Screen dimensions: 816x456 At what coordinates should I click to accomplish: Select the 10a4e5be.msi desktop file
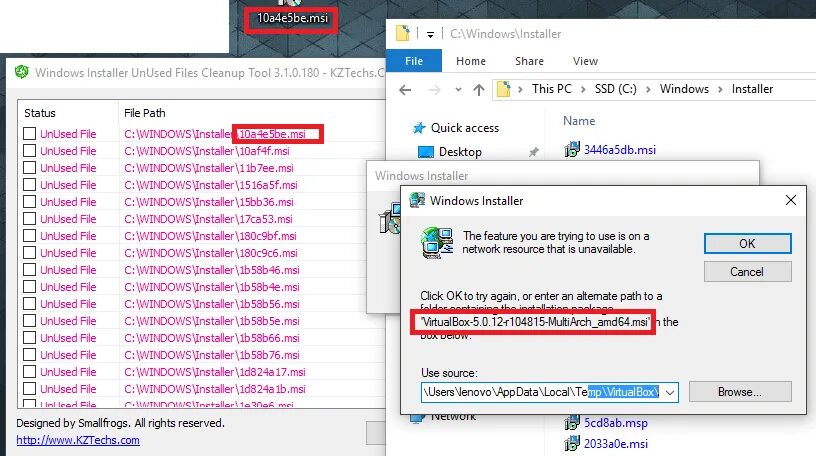pos(292,18)
